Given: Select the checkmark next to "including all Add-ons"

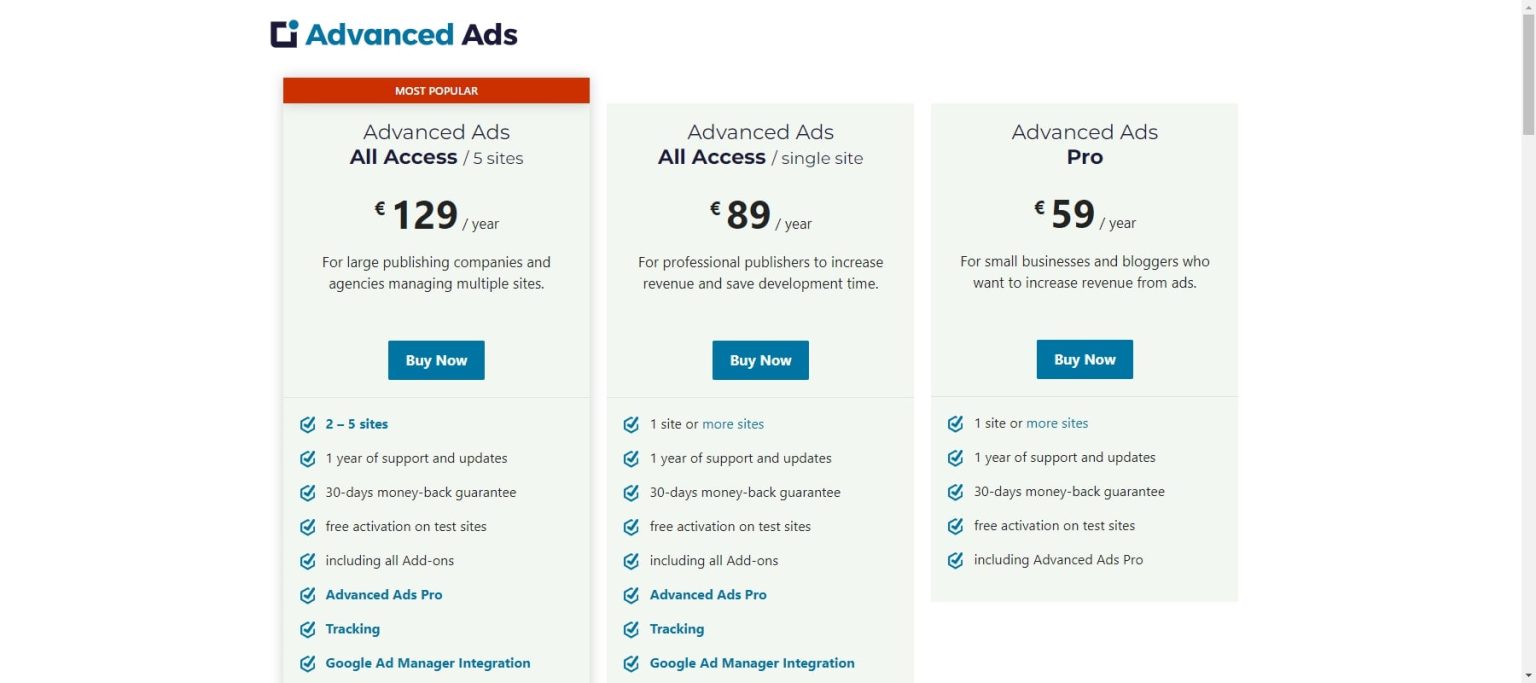Looking at the screenshot, I should pyautogui.click(x=307, y=560).
